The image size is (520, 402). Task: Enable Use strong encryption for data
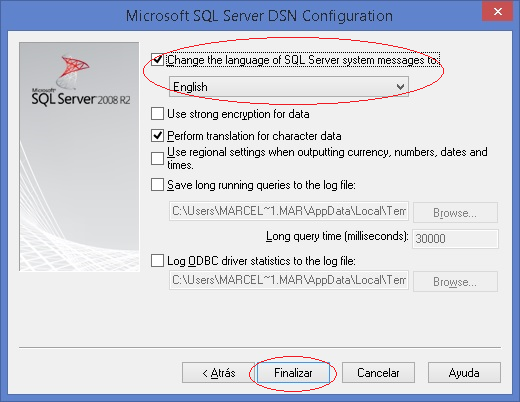157,114
